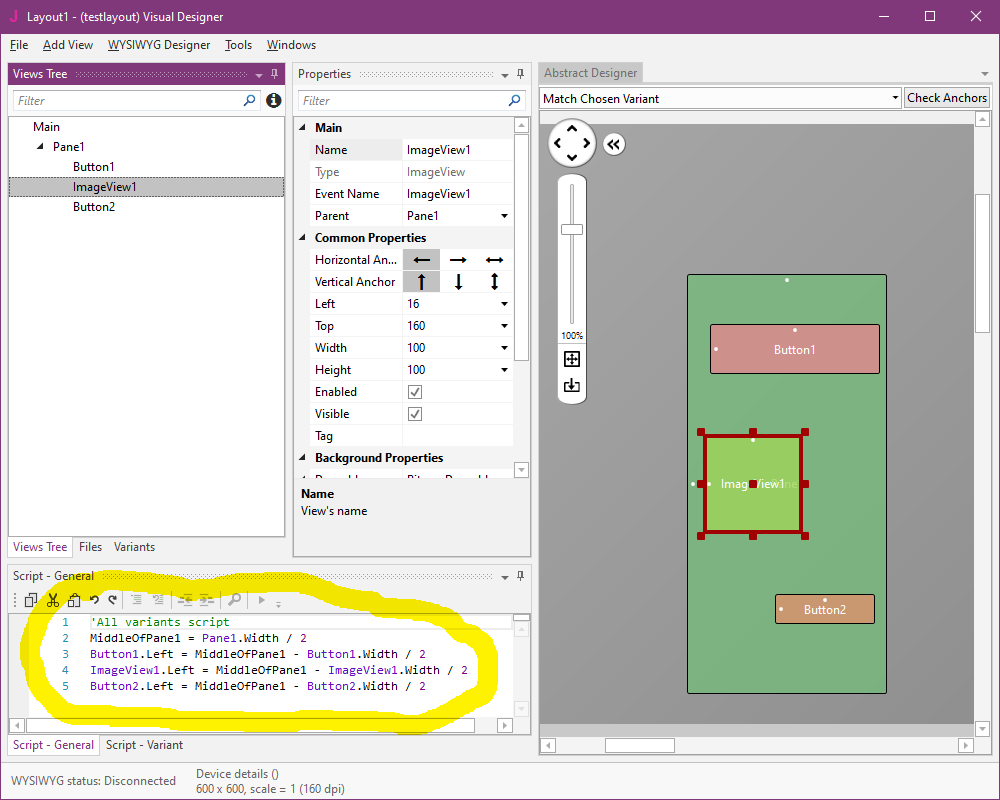Open the File menu
1000x800 pixels.
(x=19, y=45)
